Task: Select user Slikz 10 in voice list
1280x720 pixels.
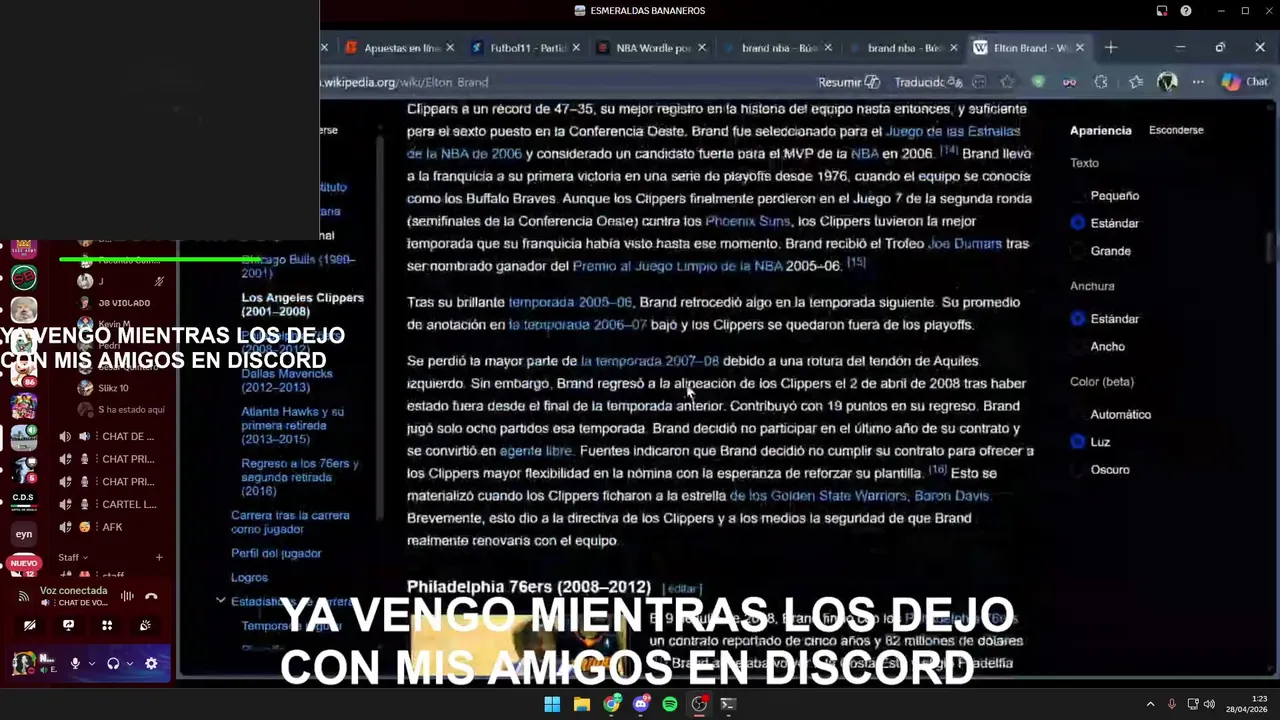Action: tap(113, 388)
